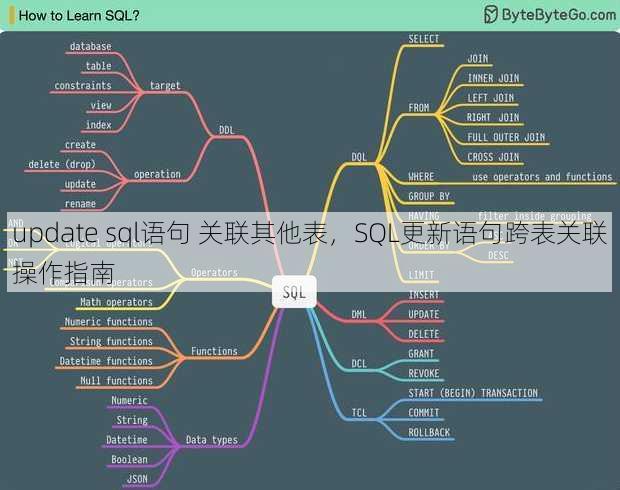Click the "JSON" data type node
This screenshot has height=490, width=620.
pos(137,479)
